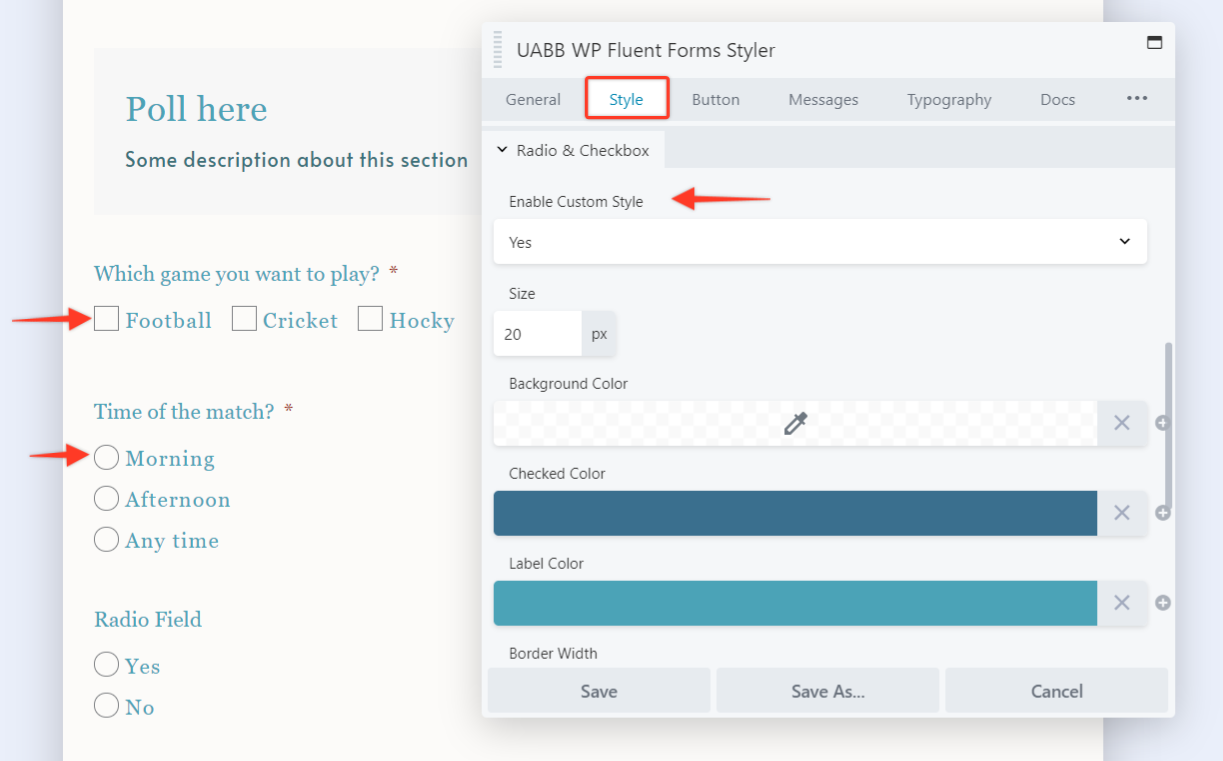Clear the Background Color value
The width and height of the screenshot is (1223, 761).
pos(1122,423)
